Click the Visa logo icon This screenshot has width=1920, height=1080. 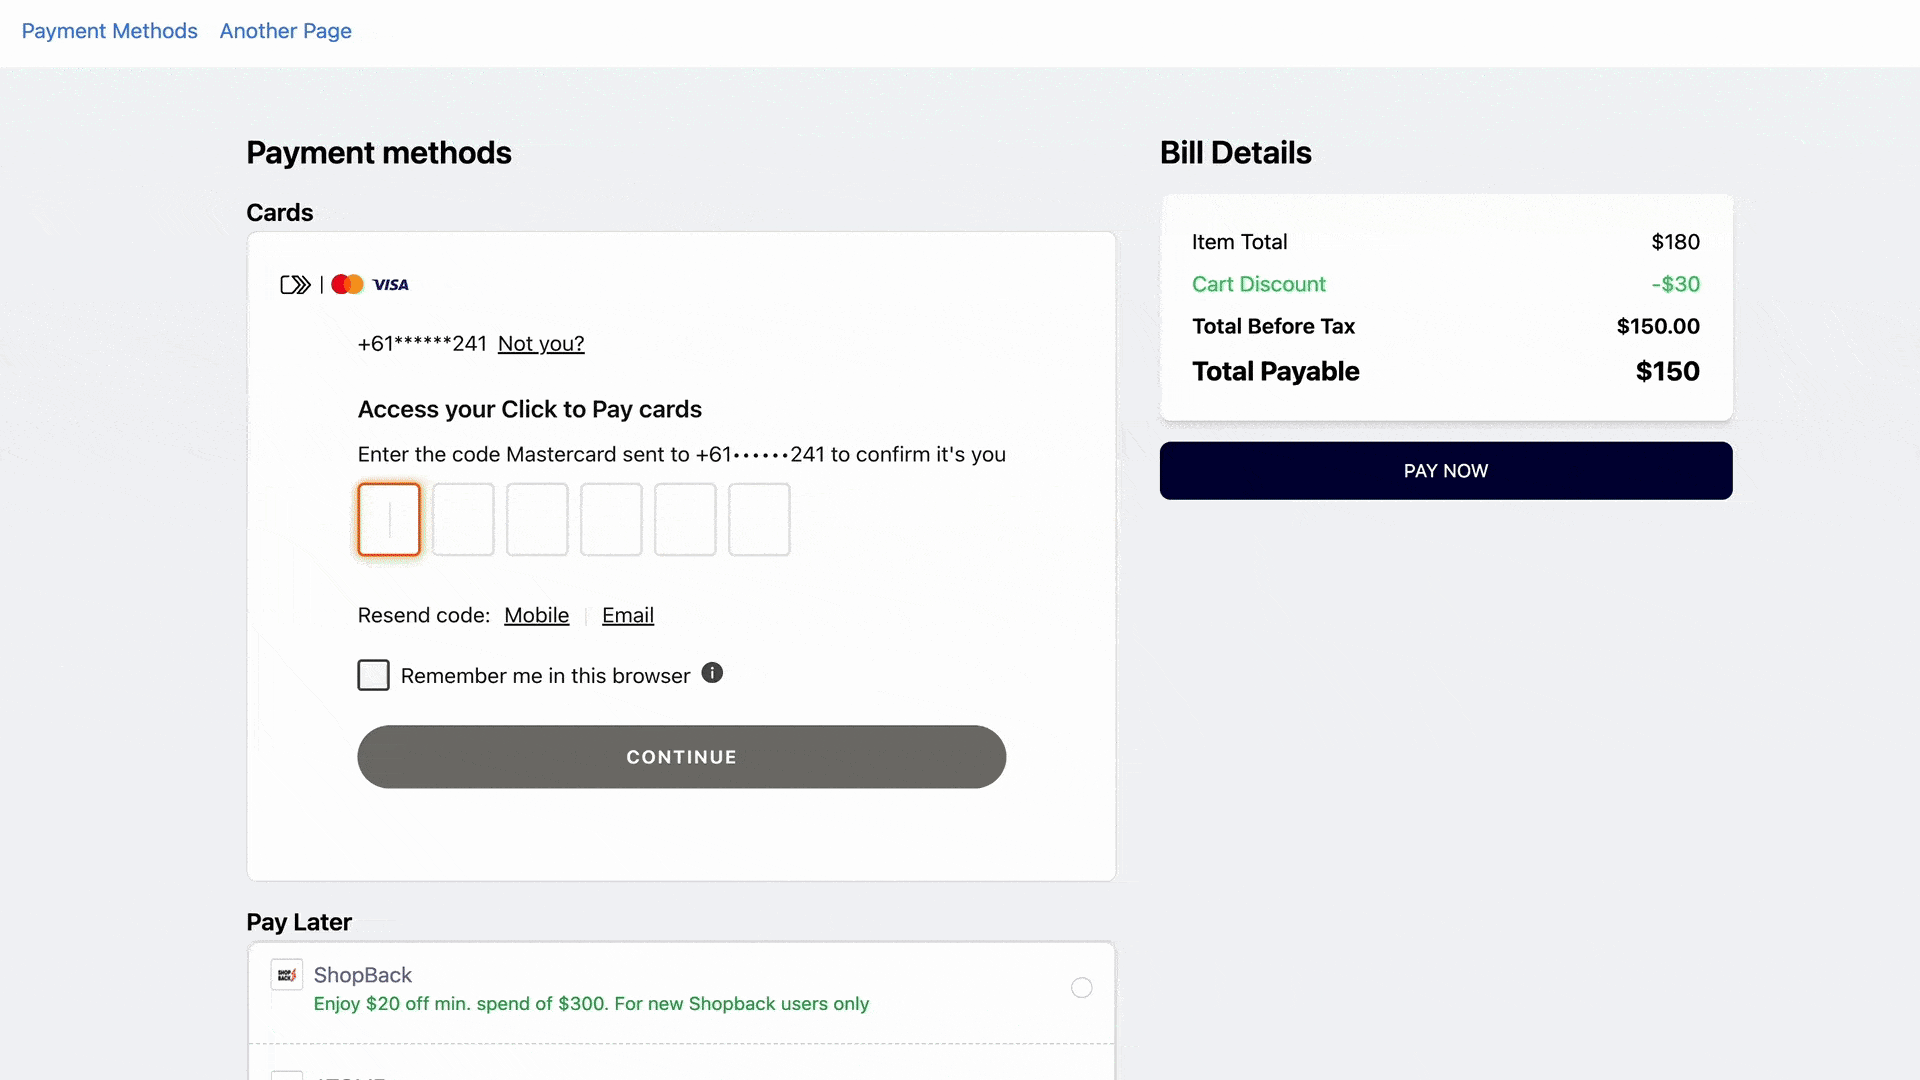click(391, 285)
